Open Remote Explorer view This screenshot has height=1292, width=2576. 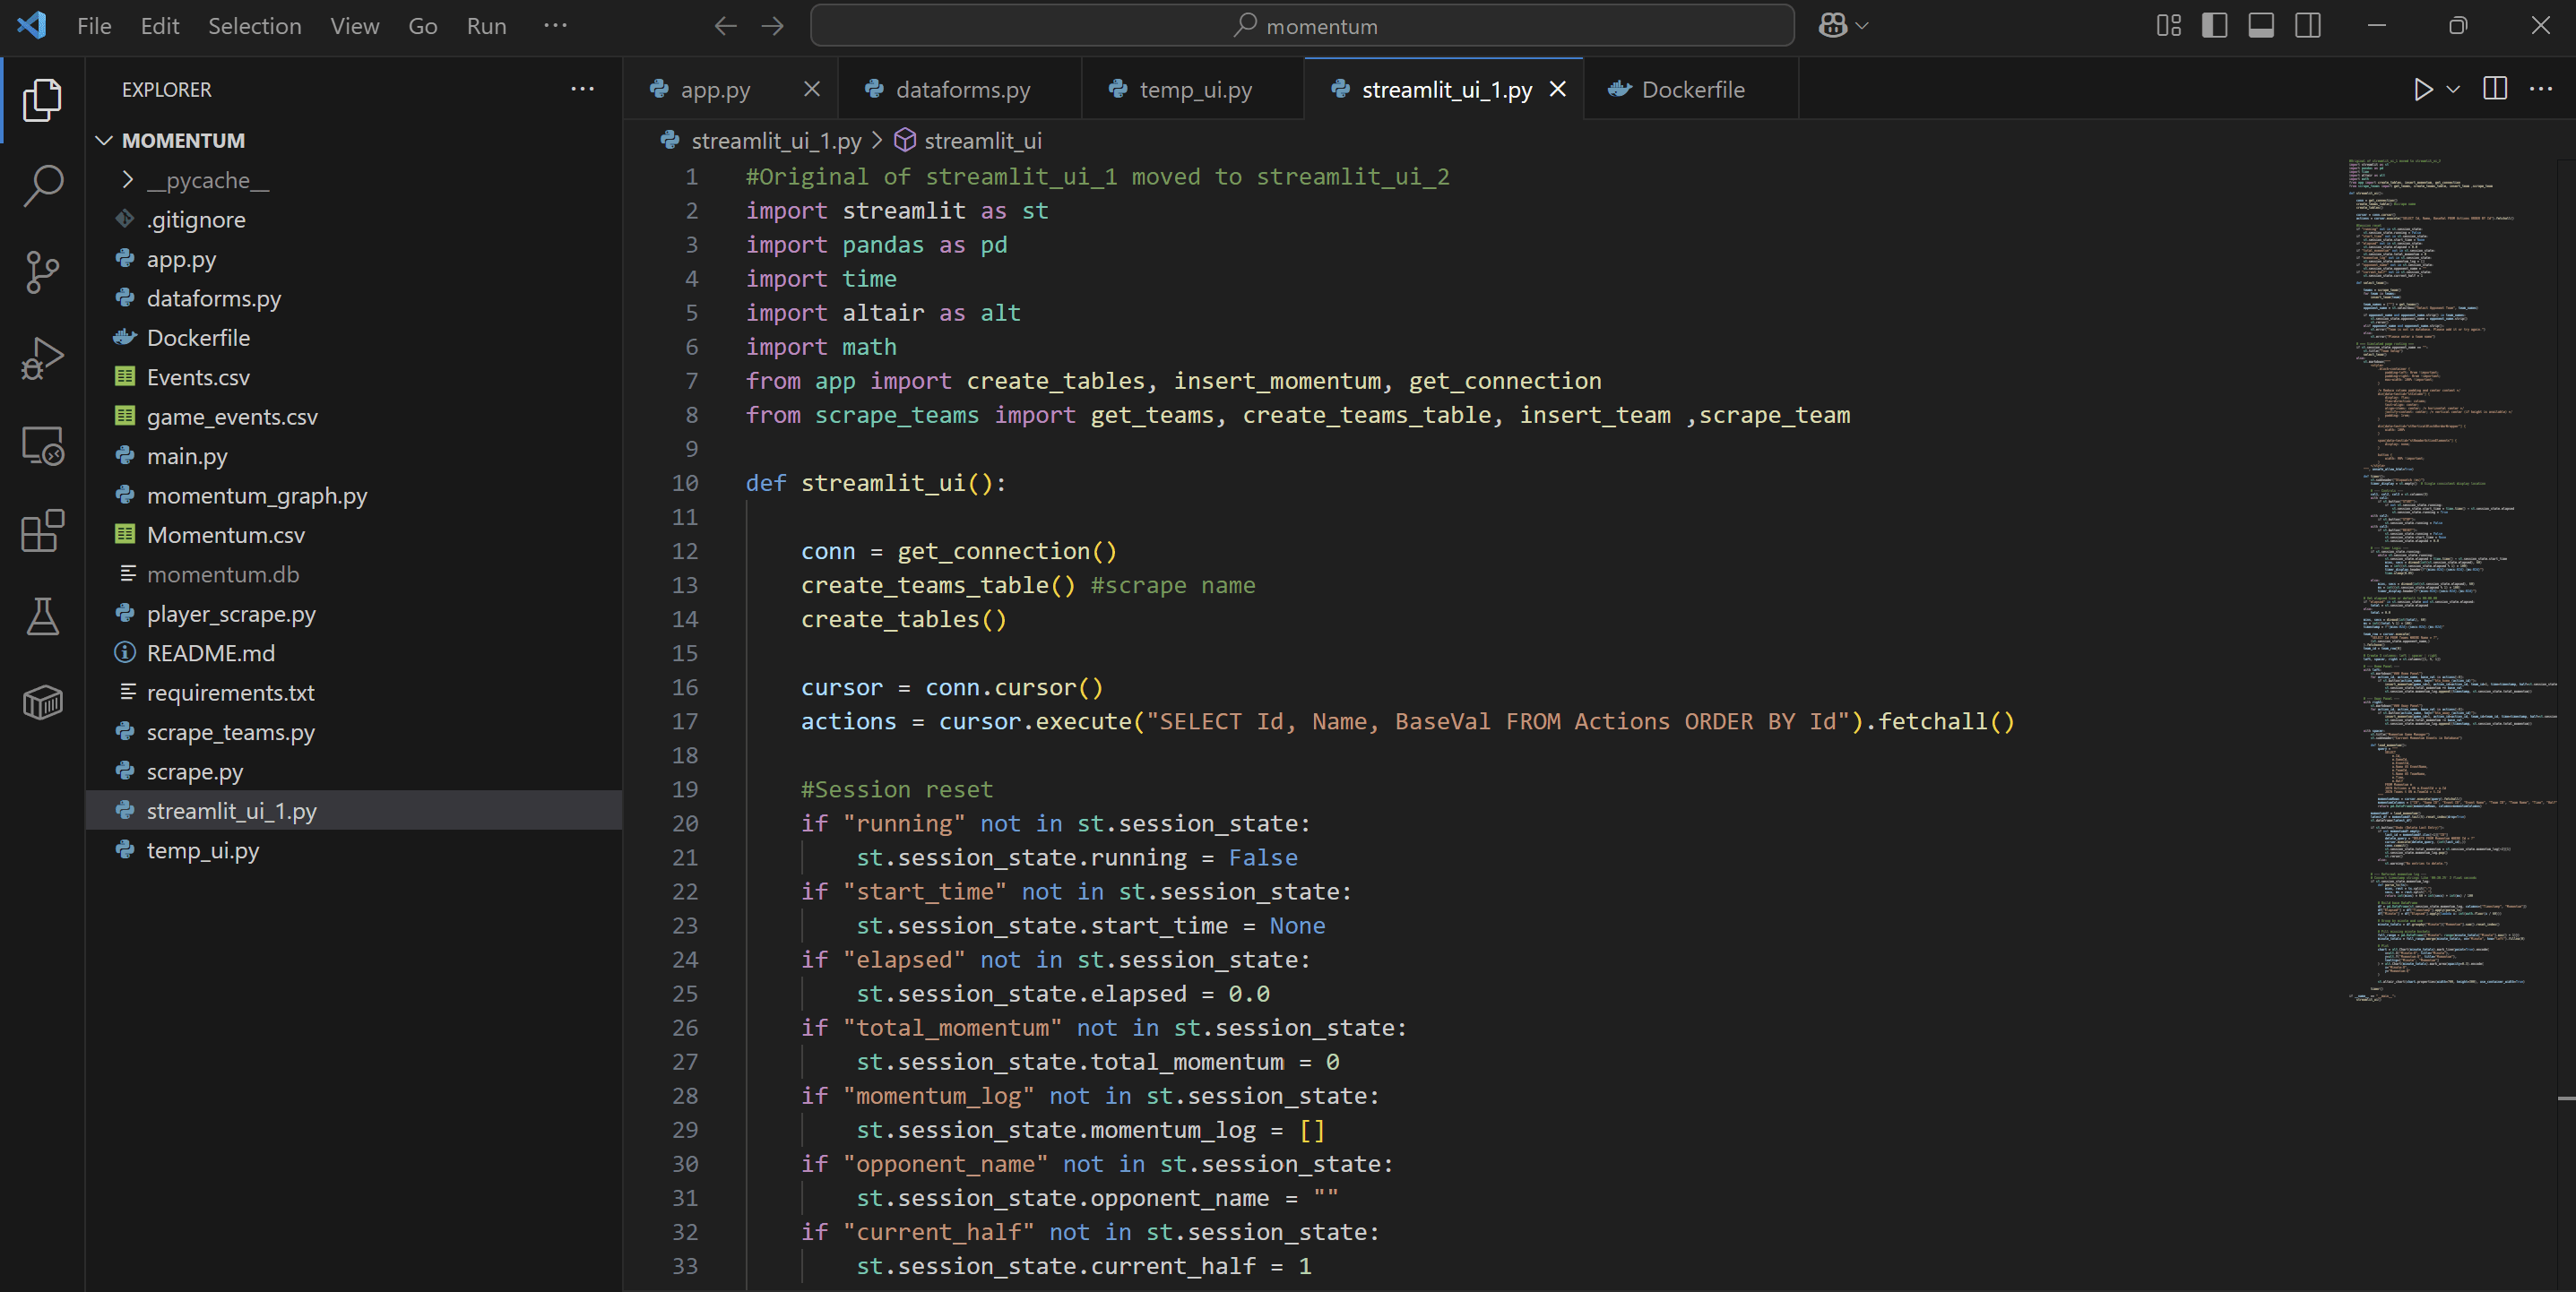(43, 445)
